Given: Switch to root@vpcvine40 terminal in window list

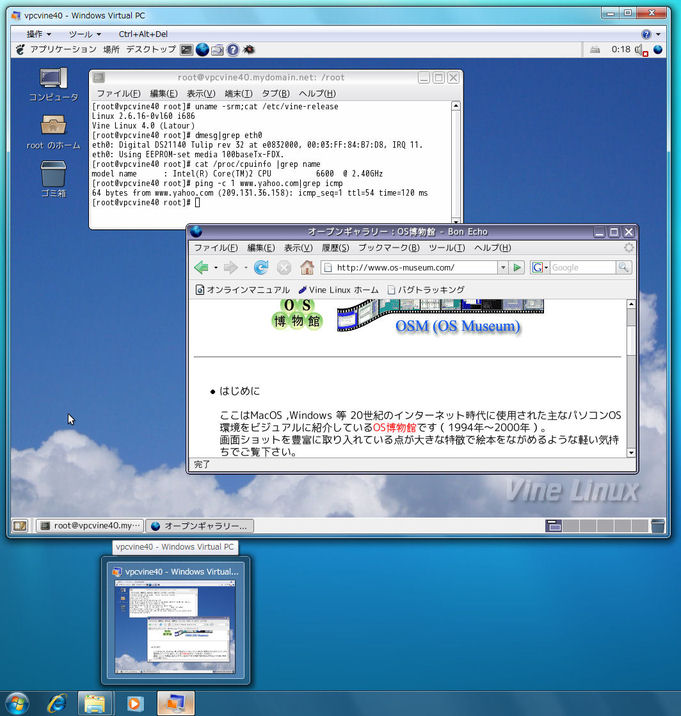Looking at the screenshot, I should click(90, 526).
